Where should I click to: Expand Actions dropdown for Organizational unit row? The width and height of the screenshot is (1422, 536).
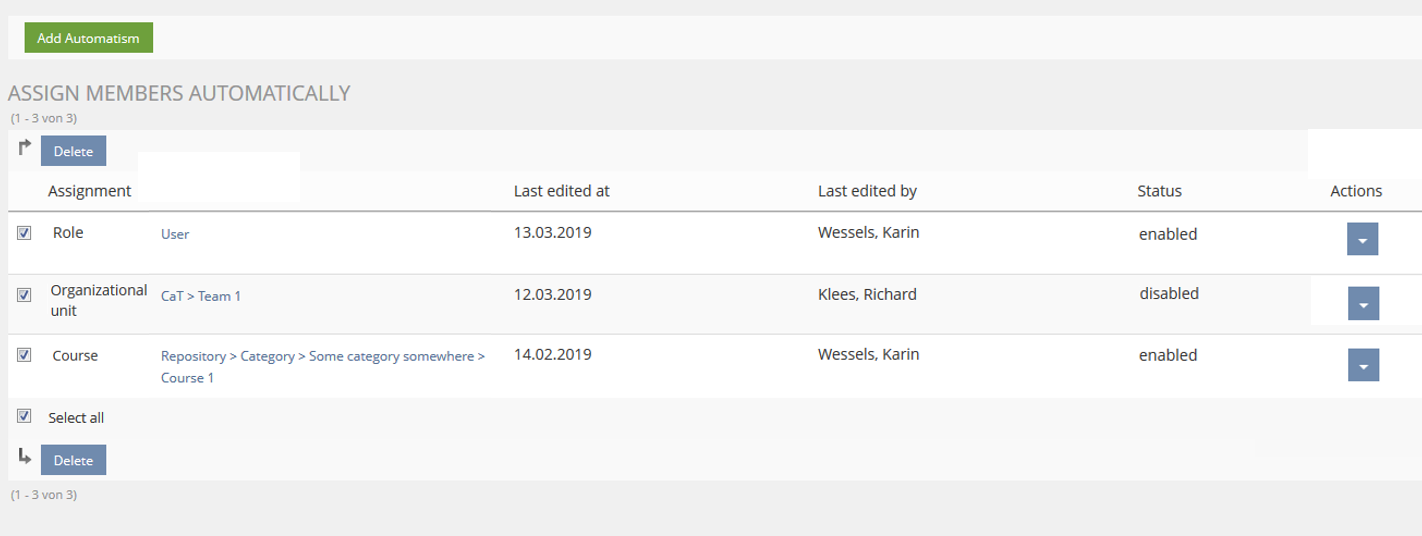[x=1362, y=303]
